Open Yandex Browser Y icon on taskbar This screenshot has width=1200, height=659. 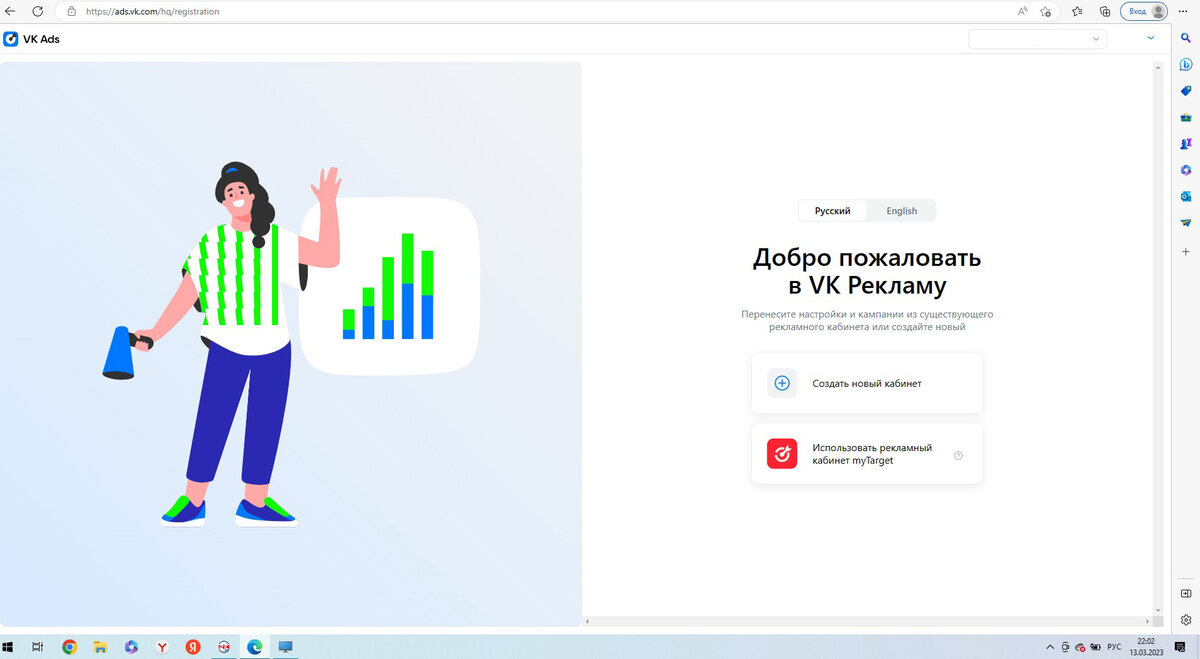tap(162, 647)
